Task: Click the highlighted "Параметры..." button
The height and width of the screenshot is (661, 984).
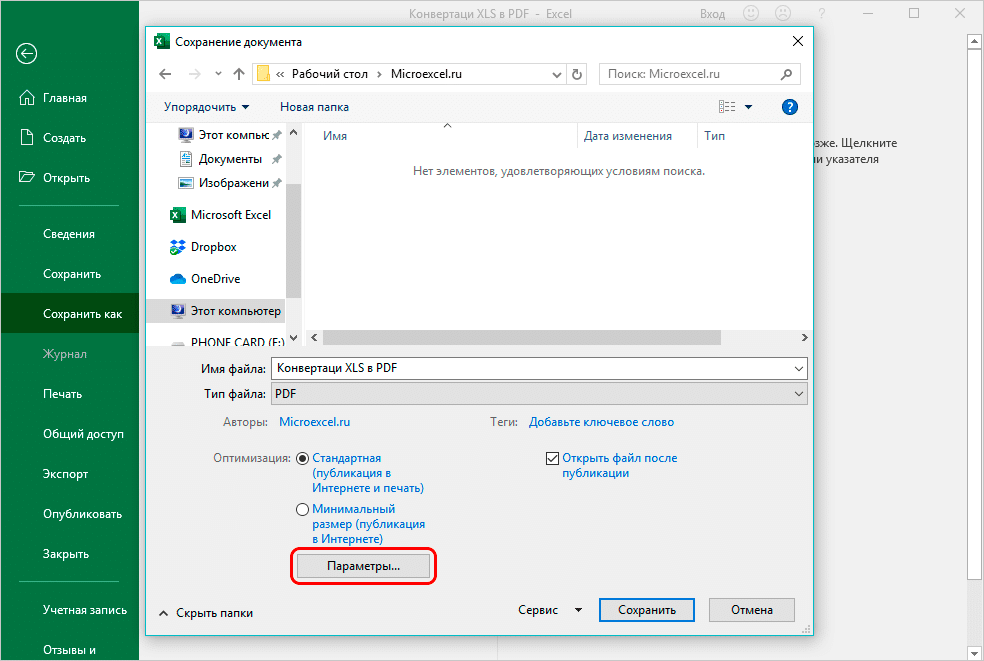Action: coord(363,566)
